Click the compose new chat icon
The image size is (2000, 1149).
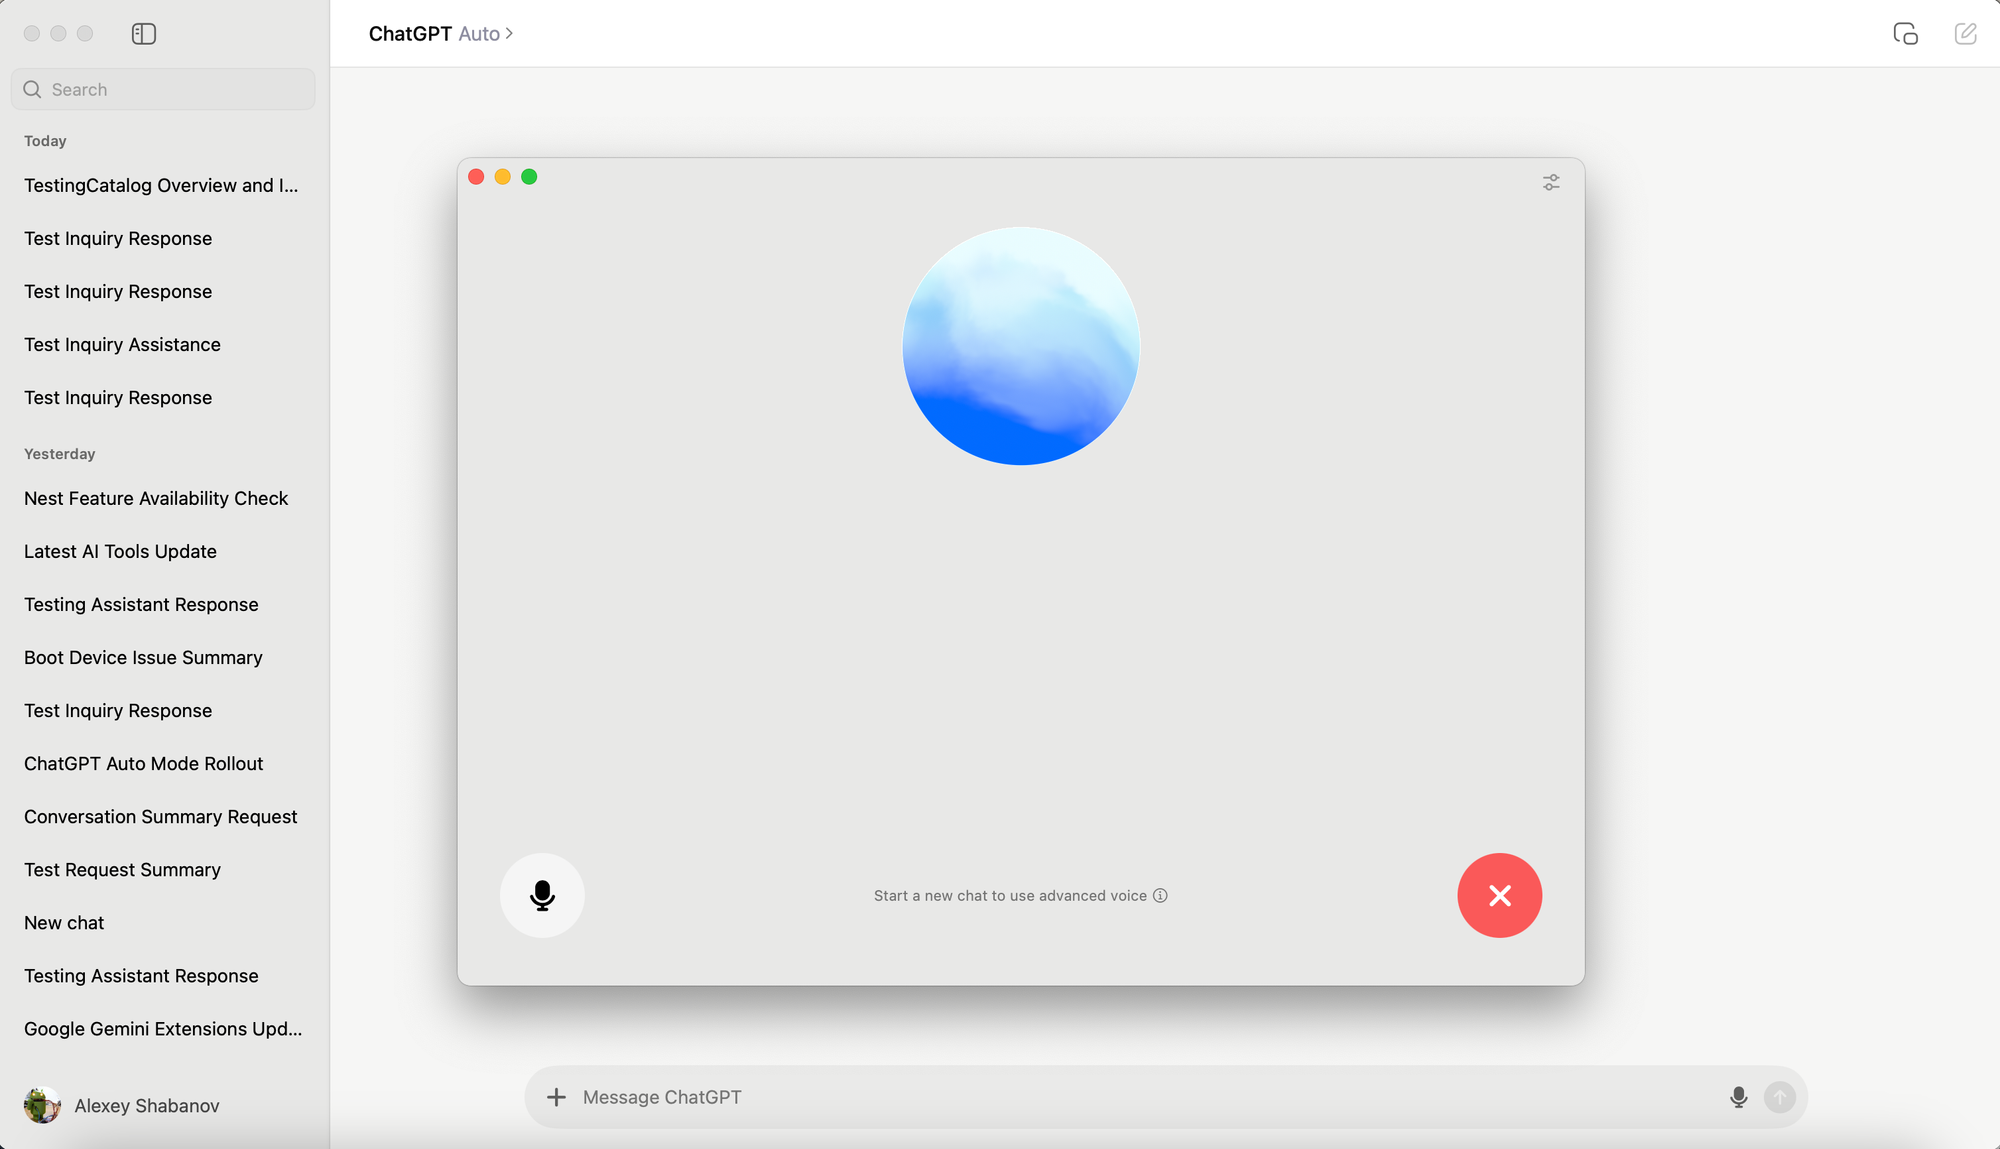click(1964, 33)
